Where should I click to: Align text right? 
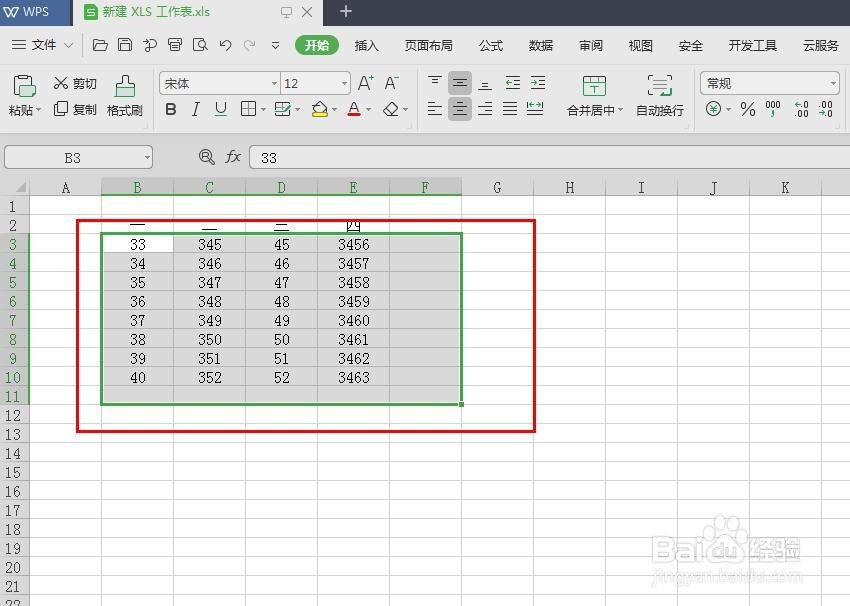(485, 109)
